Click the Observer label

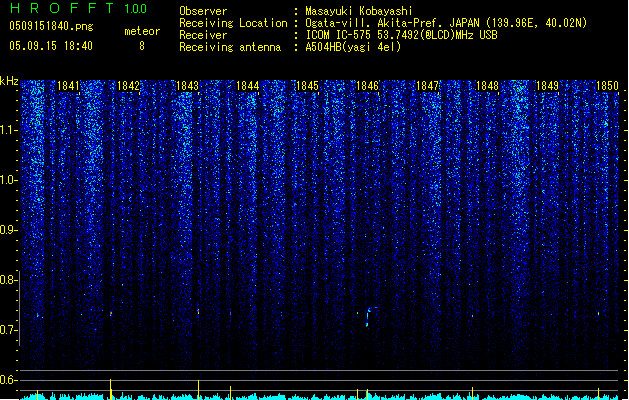click(203, 11)
